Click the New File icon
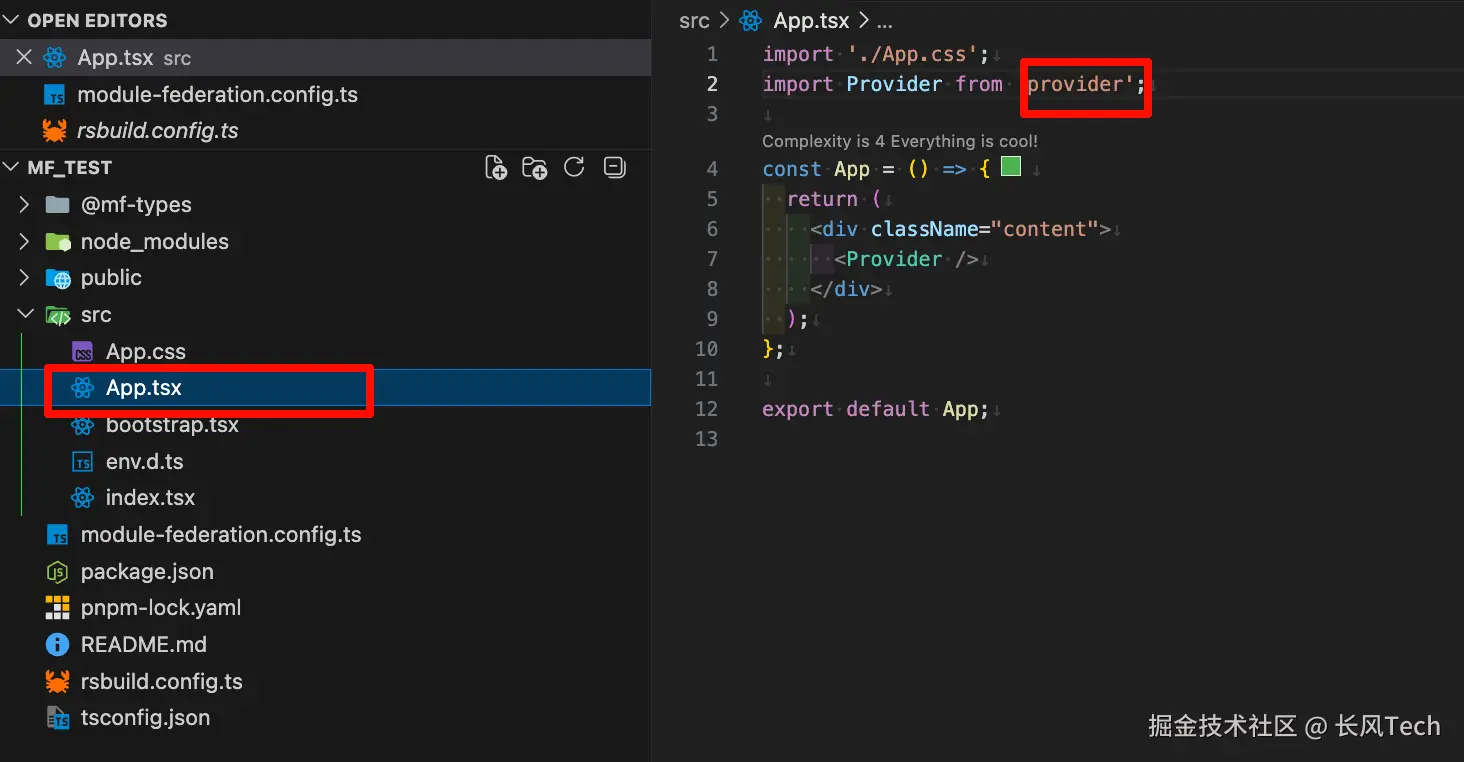The width and height of the screenshot is (1464, 762). [x=496, y=167]
